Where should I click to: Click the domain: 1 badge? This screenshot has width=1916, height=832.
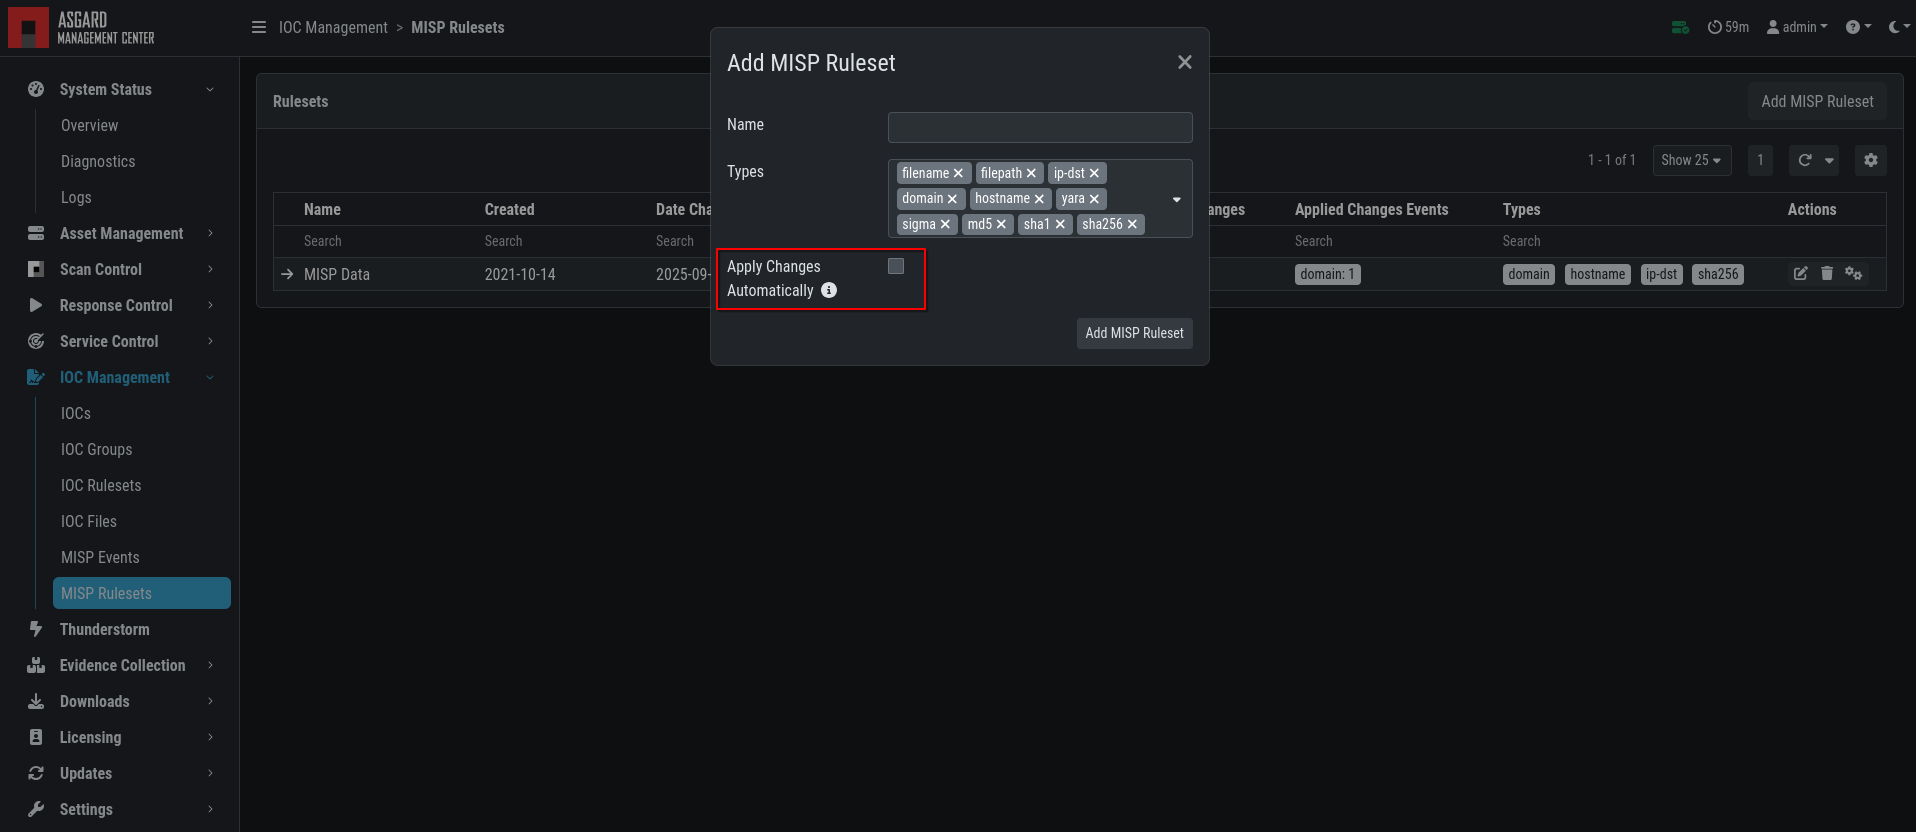[x=1327, y=274]
